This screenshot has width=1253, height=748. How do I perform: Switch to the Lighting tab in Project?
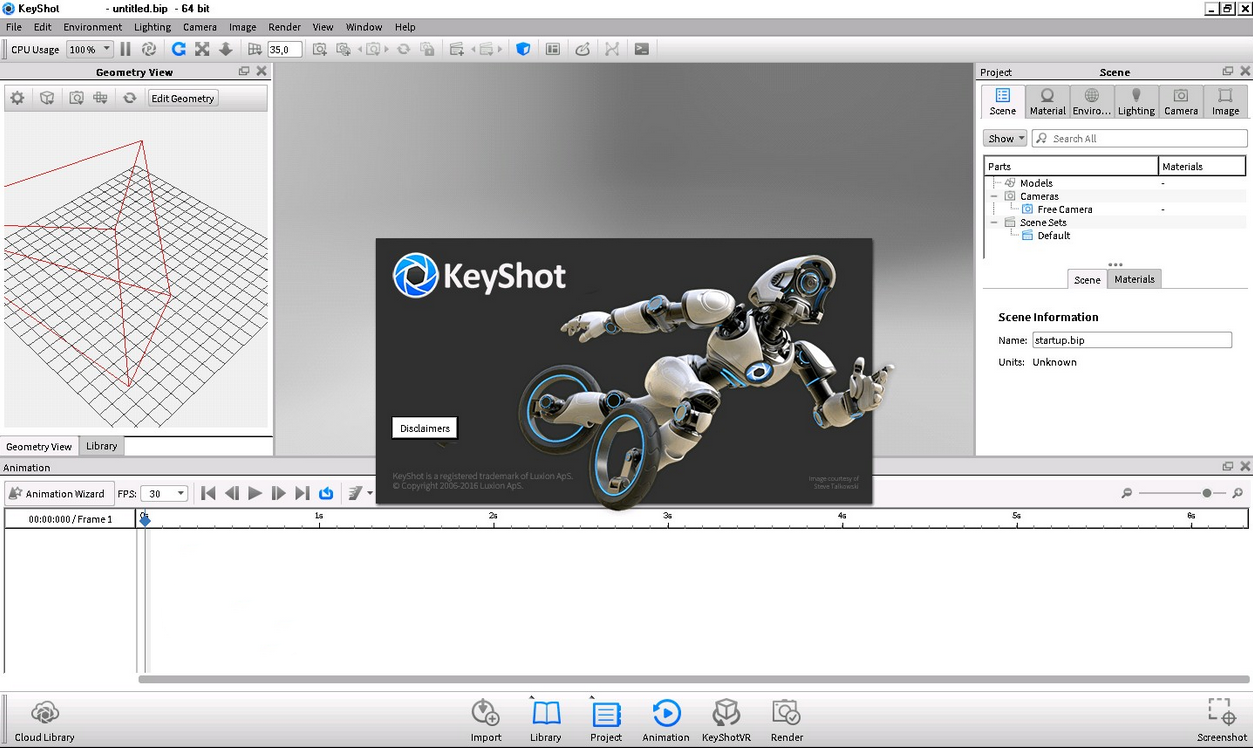tap(1136, 102)
